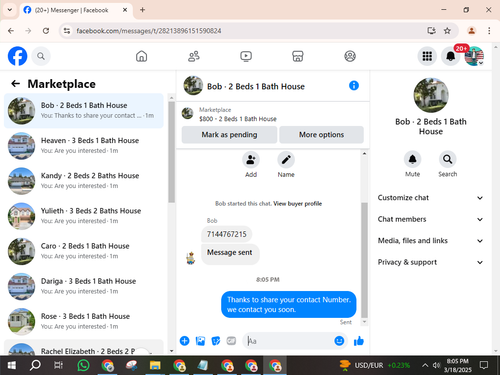The height and width of the screenshot is (375, 500).
Task: Search in conversation magnifier icon
Action: point(447,159)
